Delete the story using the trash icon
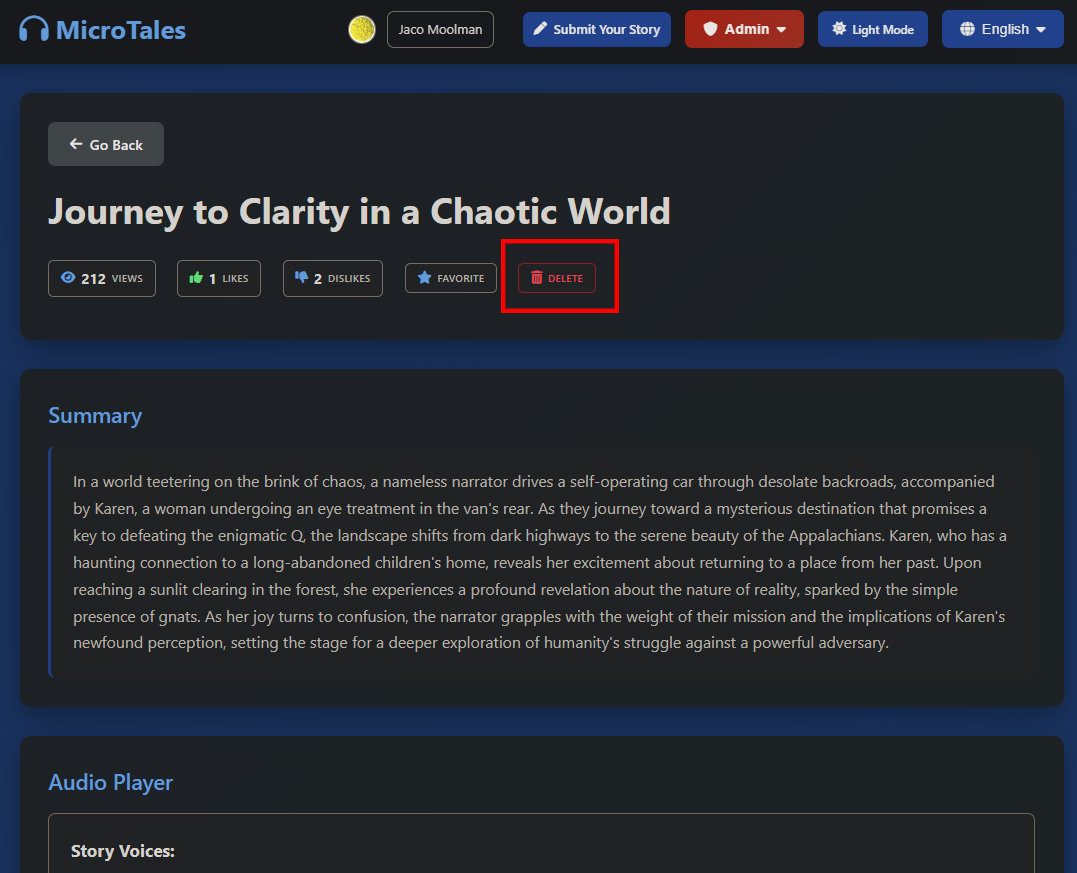 pos(537,278)
